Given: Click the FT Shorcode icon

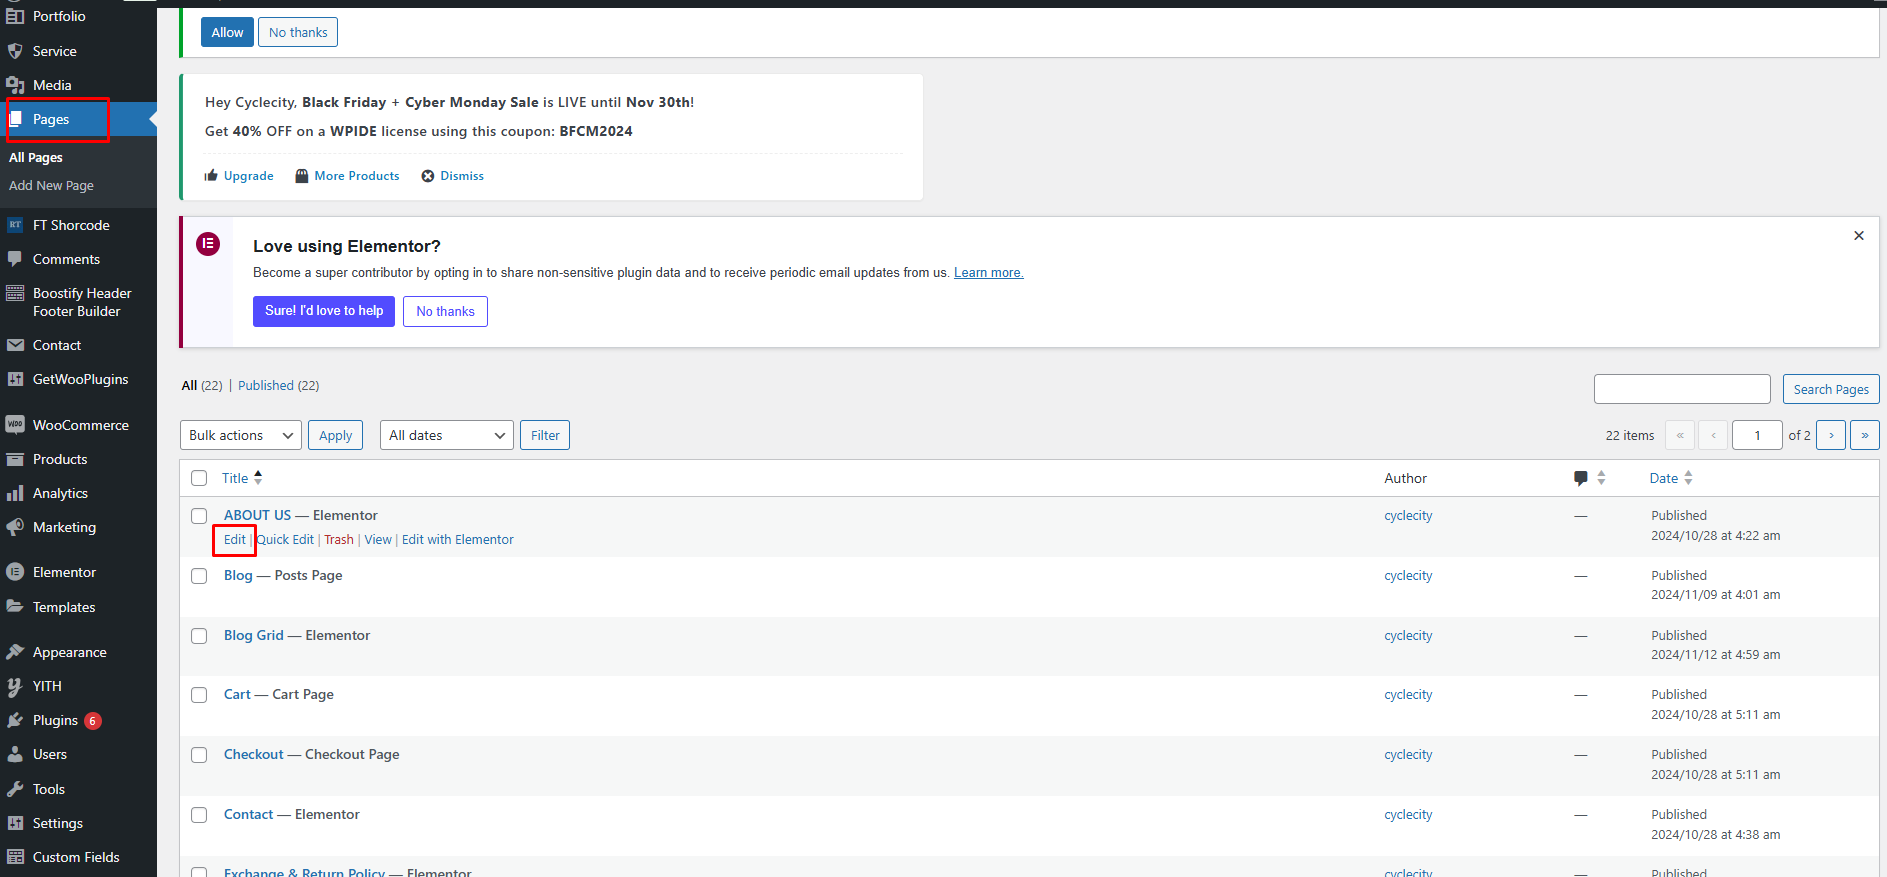Looking at the screenshot, I should click(15, 225).
